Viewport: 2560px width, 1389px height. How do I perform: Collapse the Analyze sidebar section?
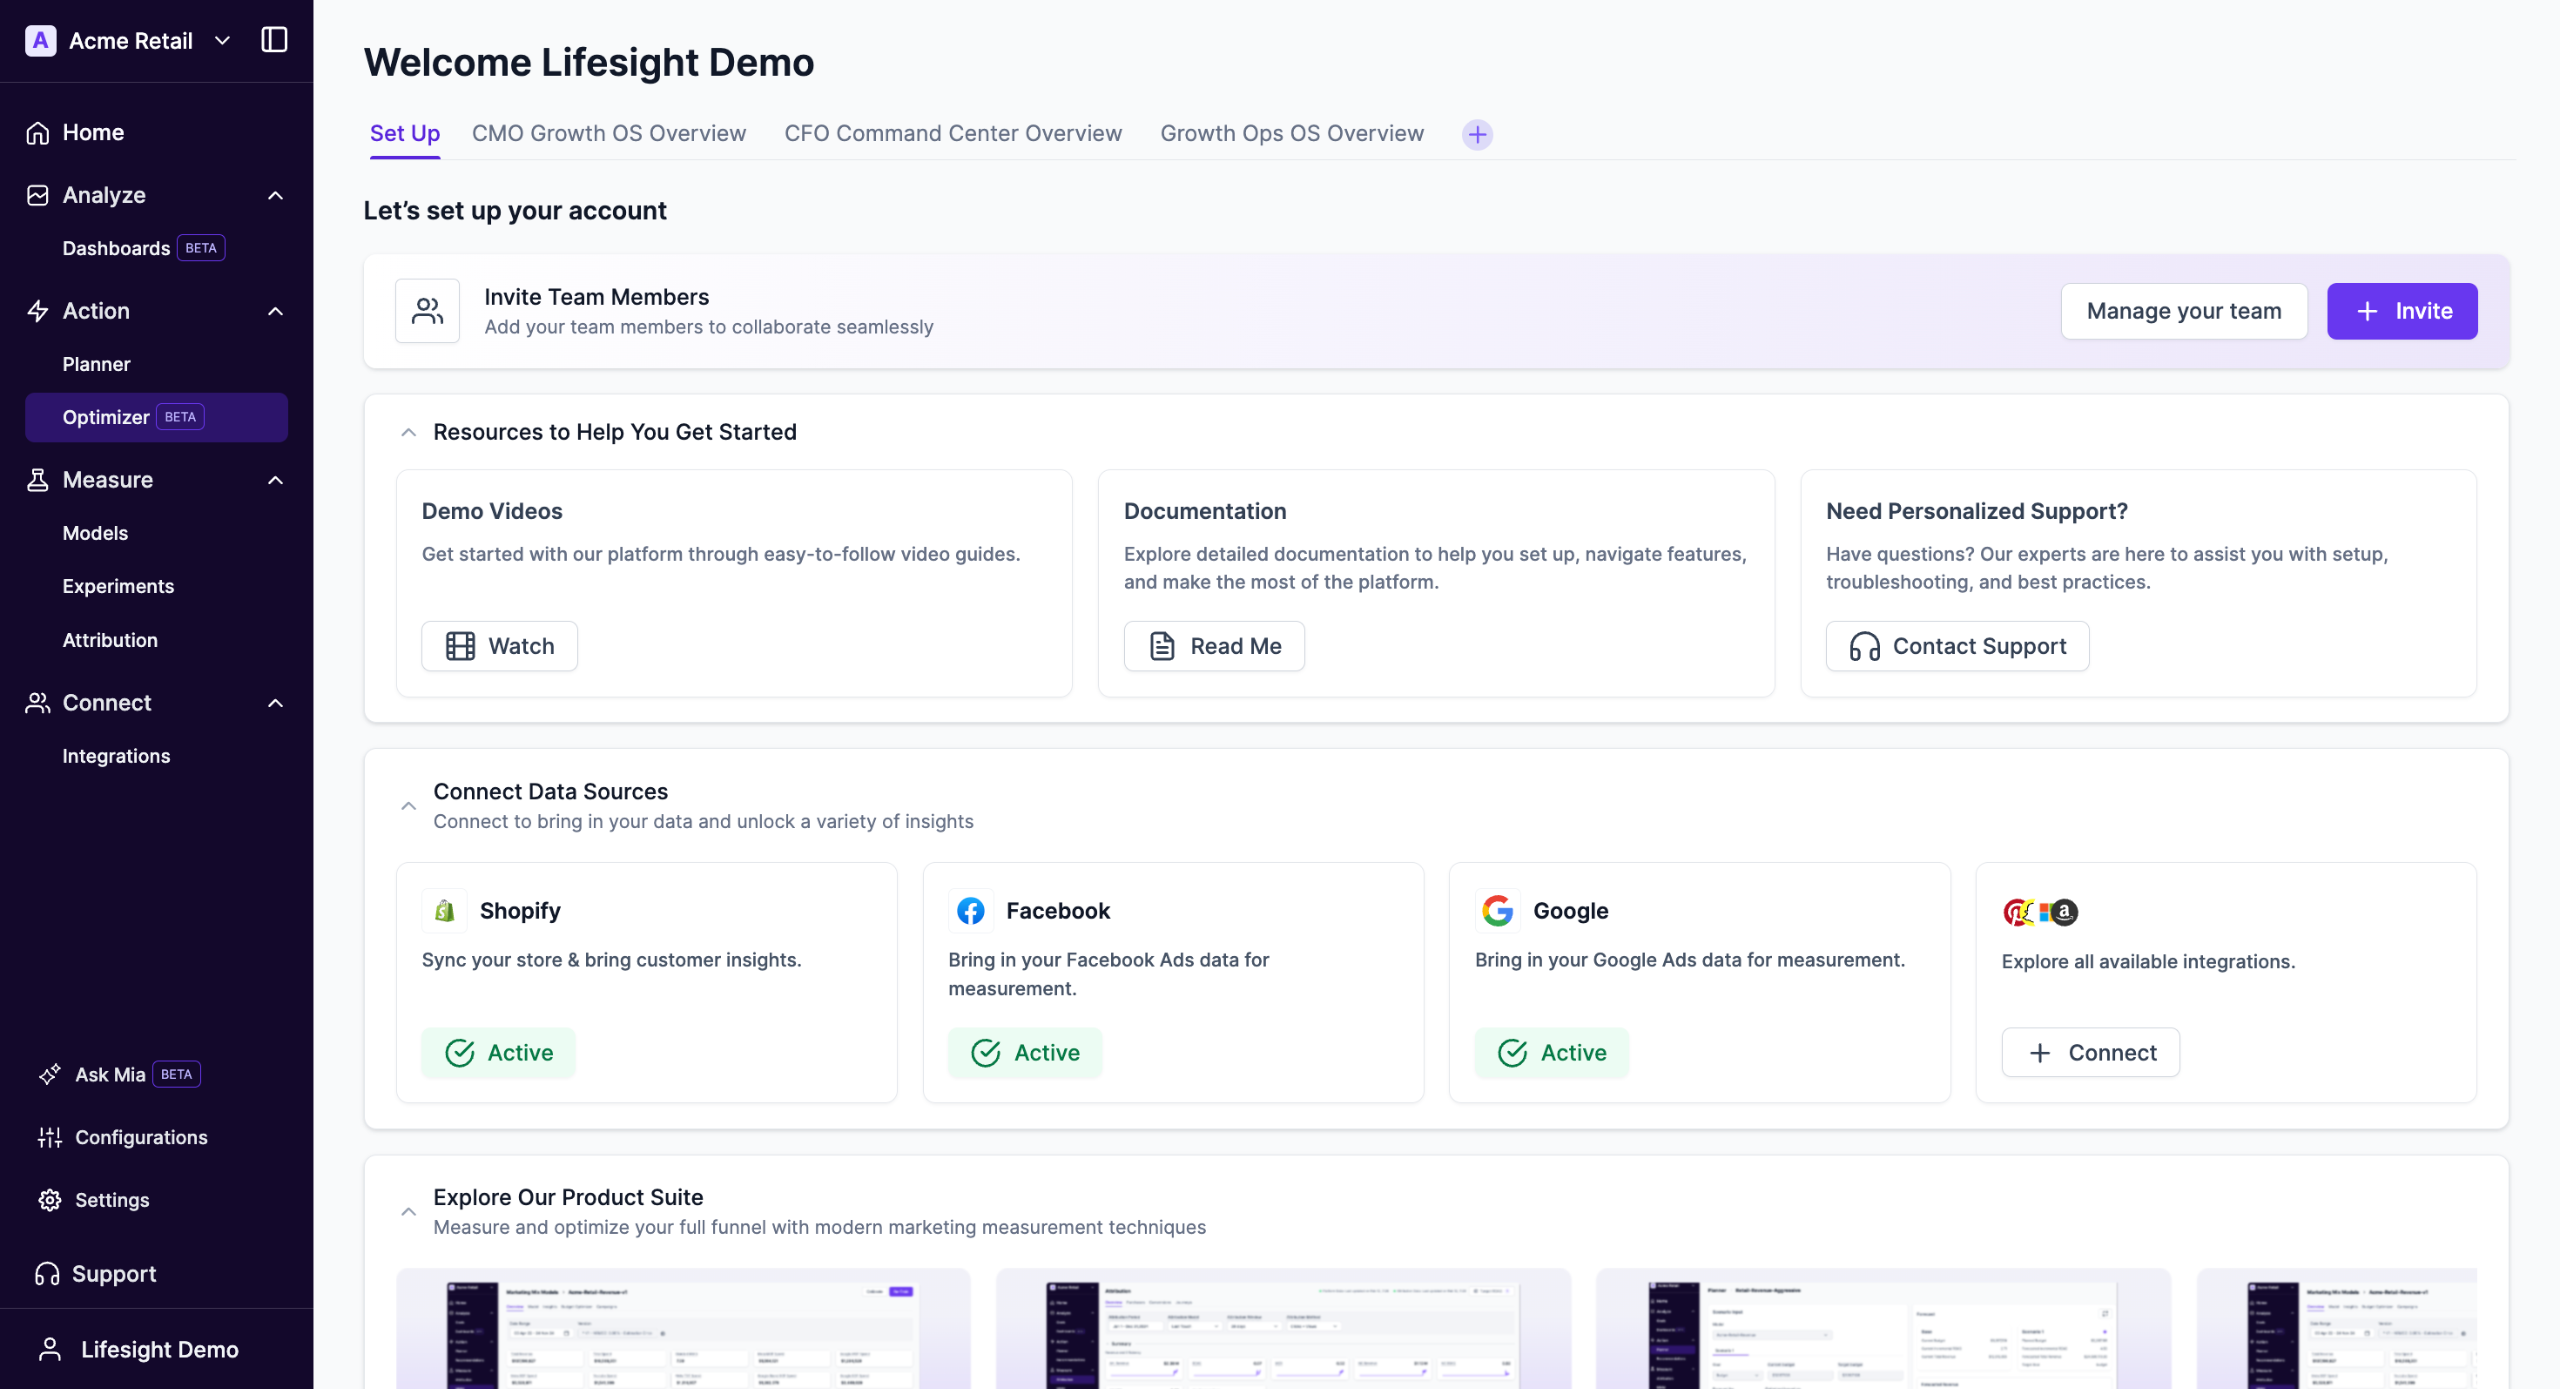point(275,196)
